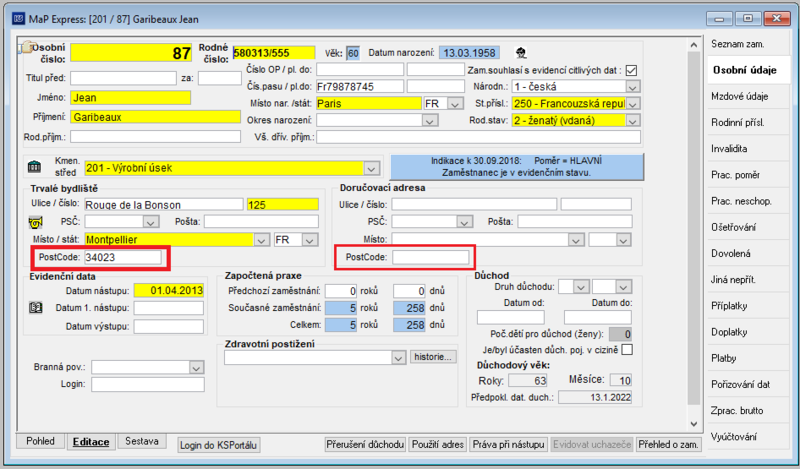Switch to the Pohled tab
Screen dimensions: 800x469
(x=40, y=441)
